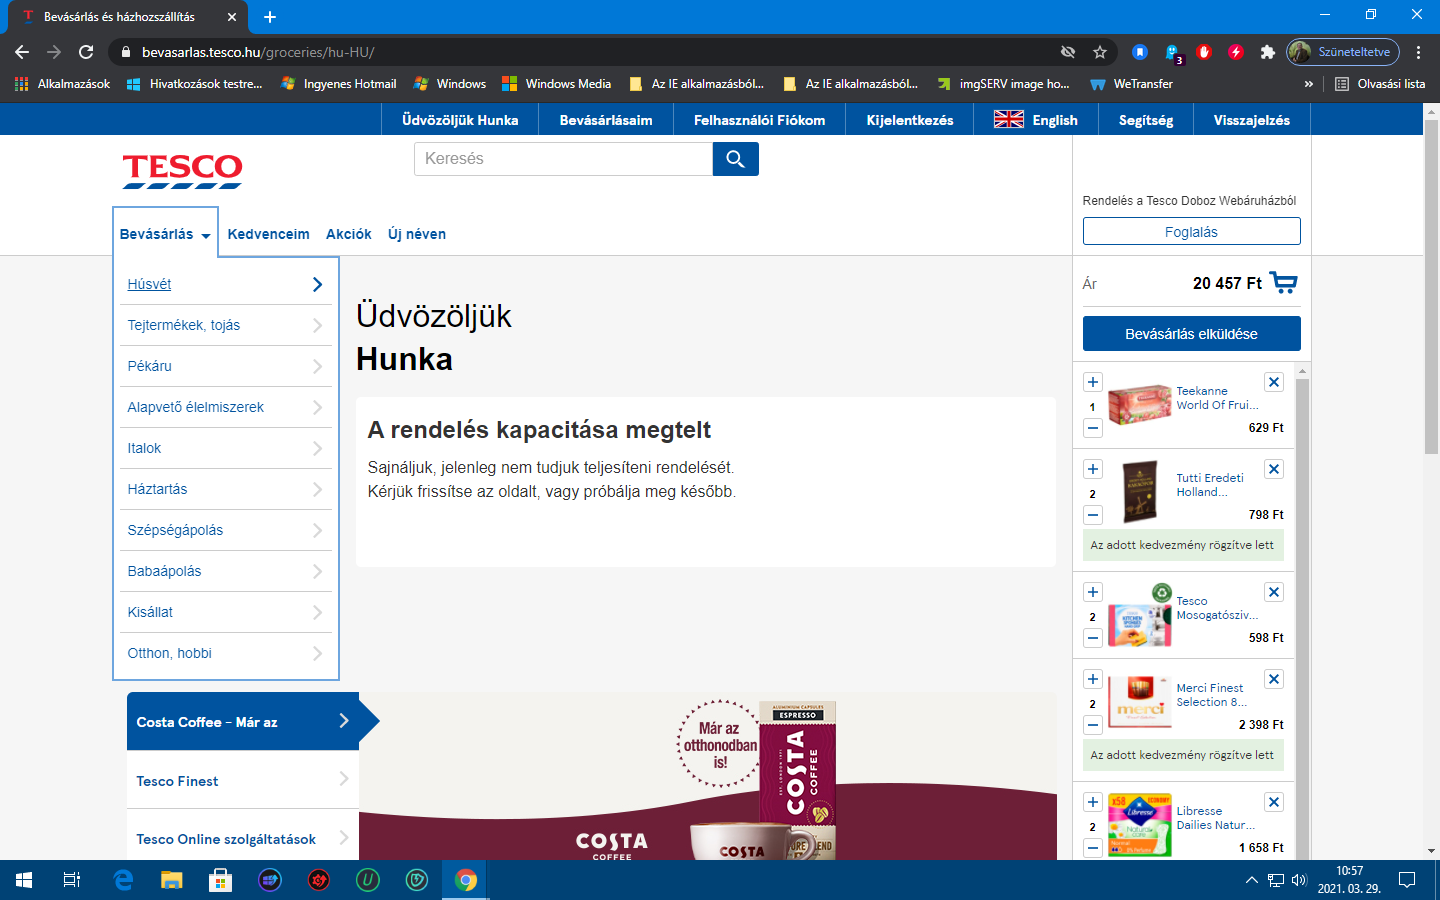This screenshot has height=900, width=1440.
Task: Increase quantity of Tutti Eredeti Holland
Action: (x=1093, y=469)
